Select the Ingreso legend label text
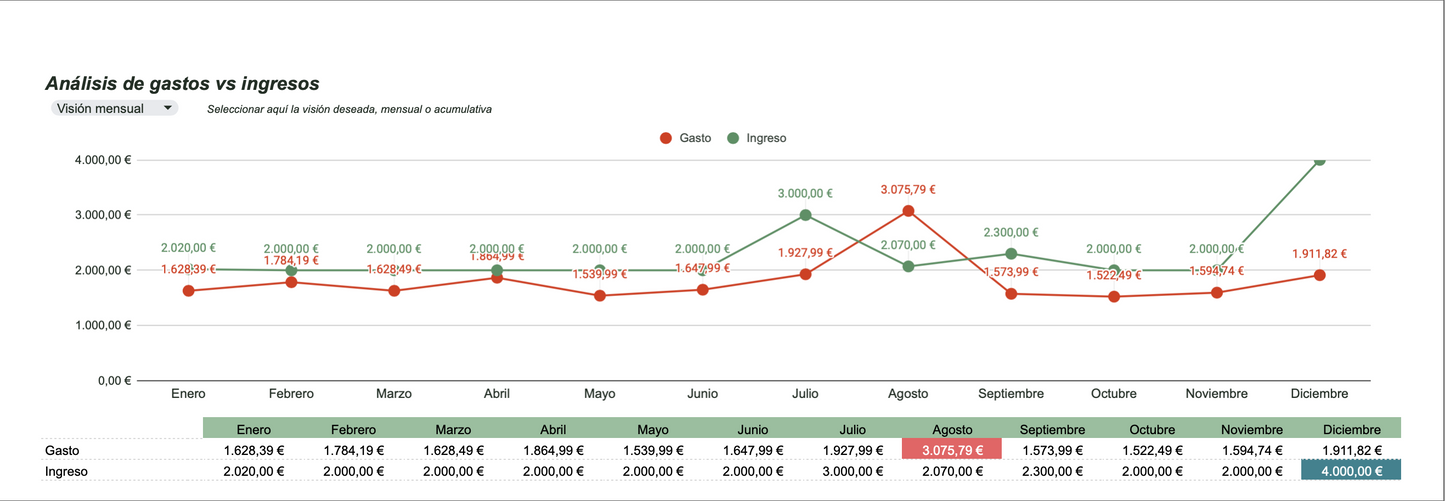1445x501 pixels. point(766,138)
